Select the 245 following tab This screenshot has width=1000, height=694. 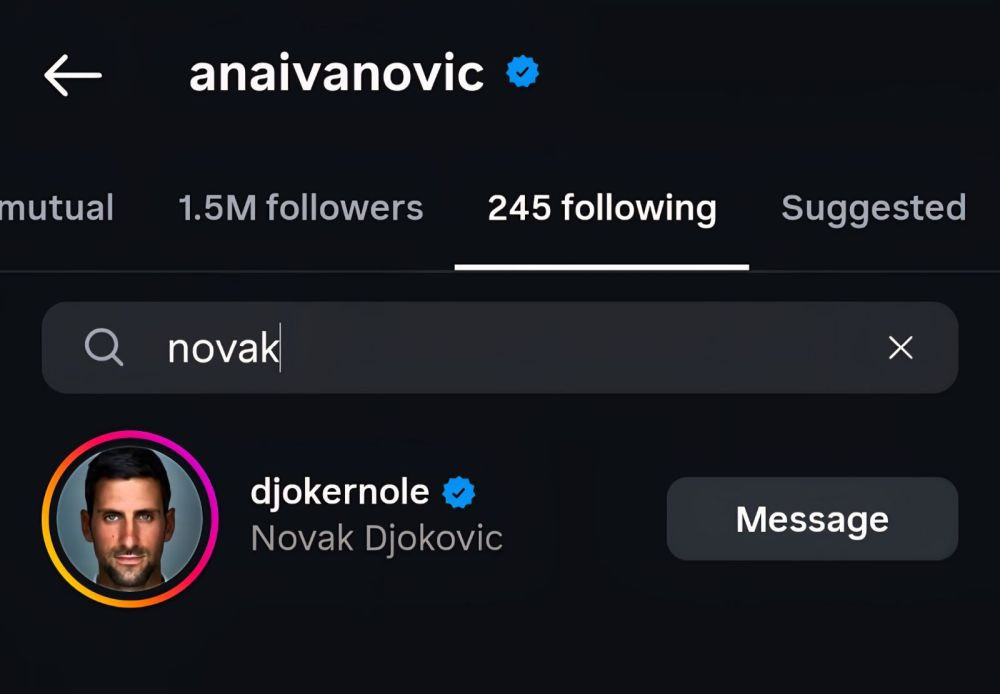click(x=602, y=209)
